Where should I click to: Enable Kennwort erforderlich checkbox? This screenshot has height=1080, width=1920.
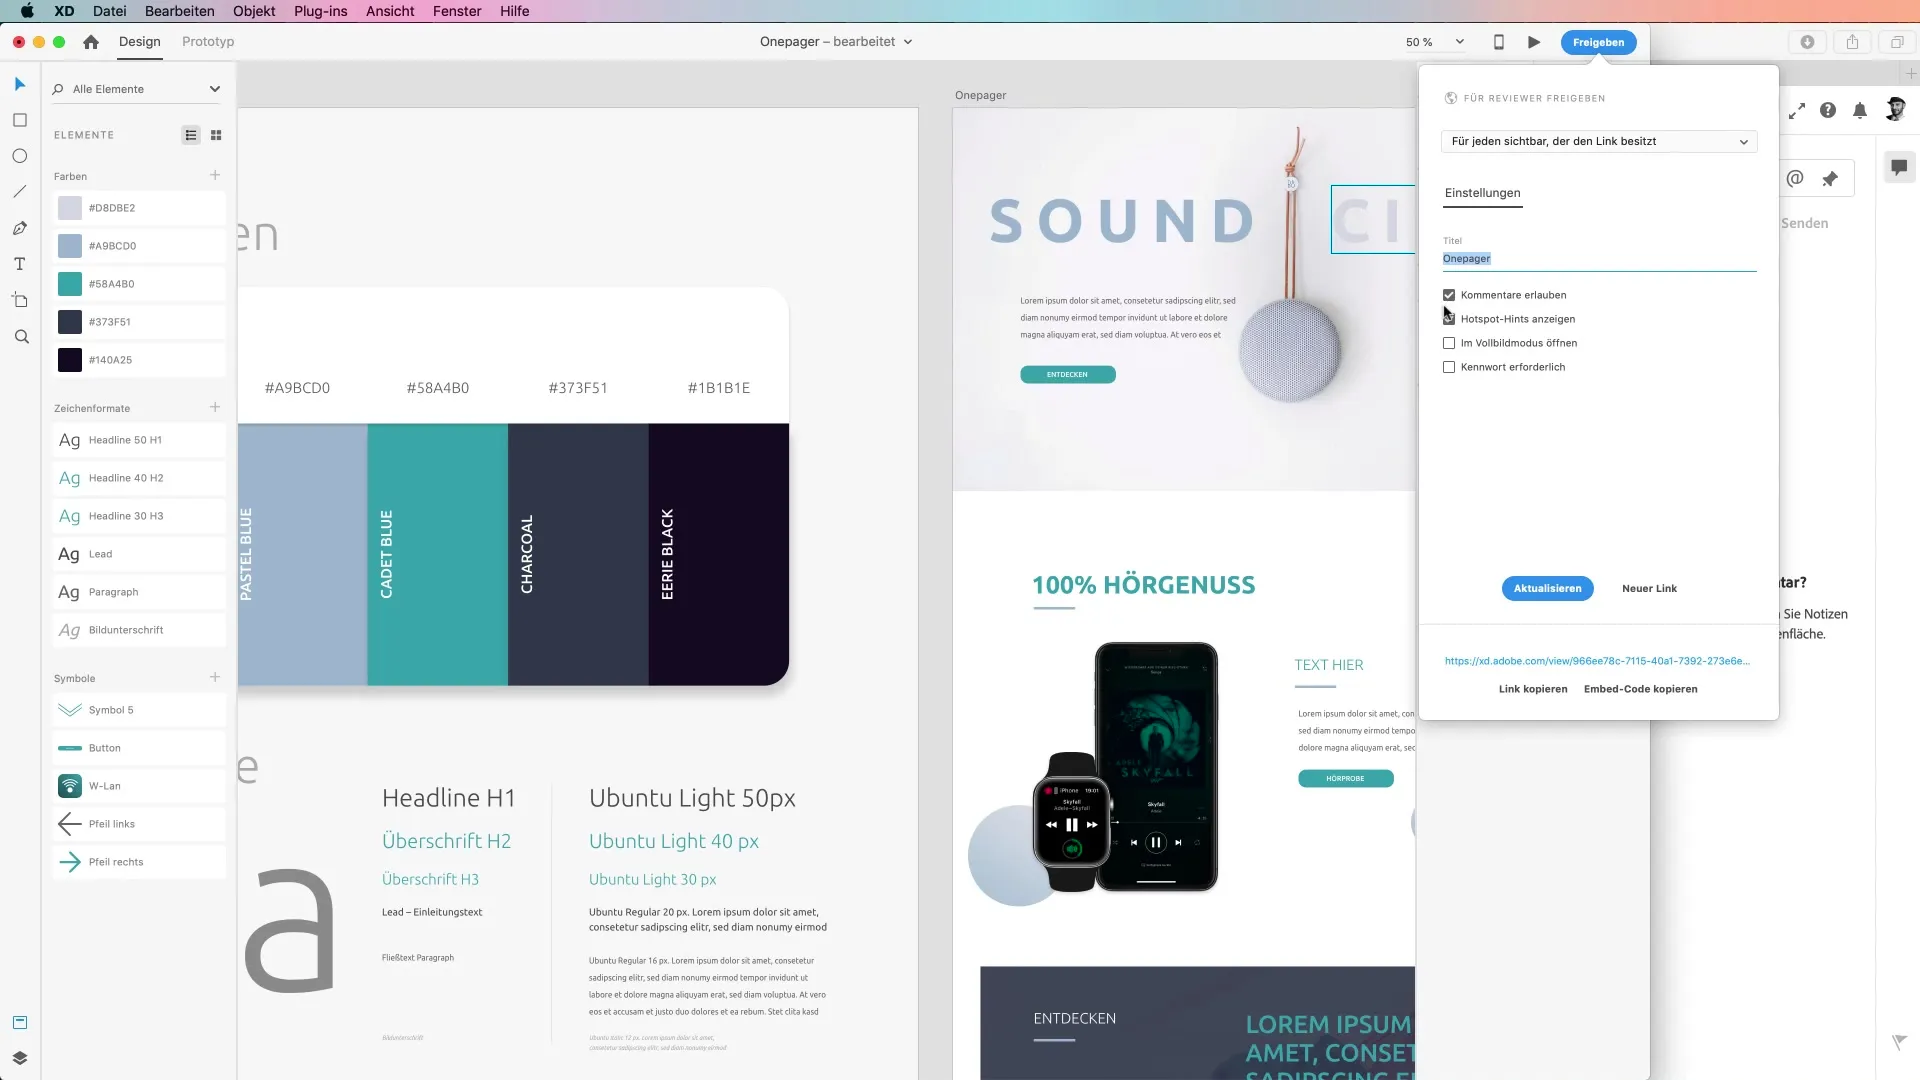click(1449, 367)
